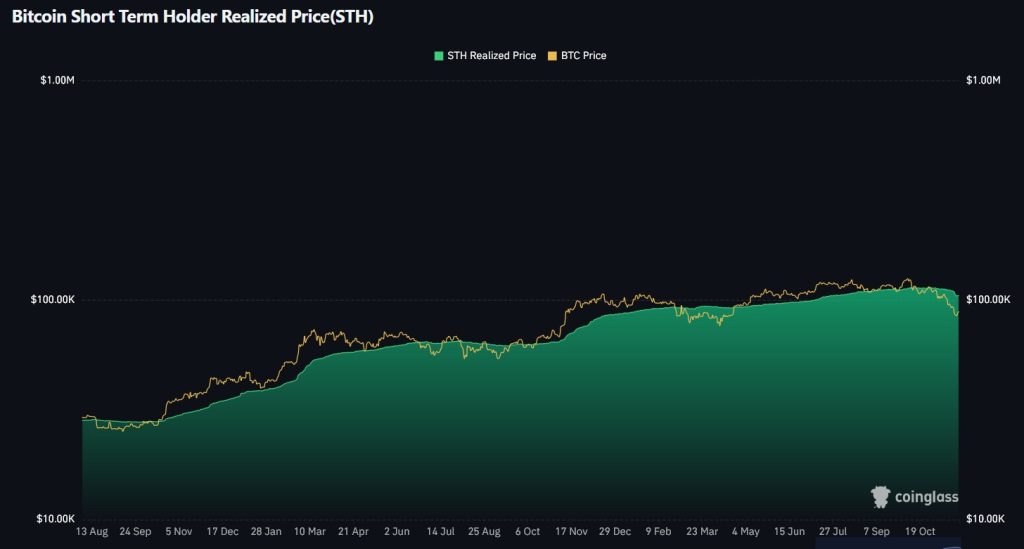1024x549 pixels.
Task: Select the 5 Nov date label
Action: coord(180,532)
